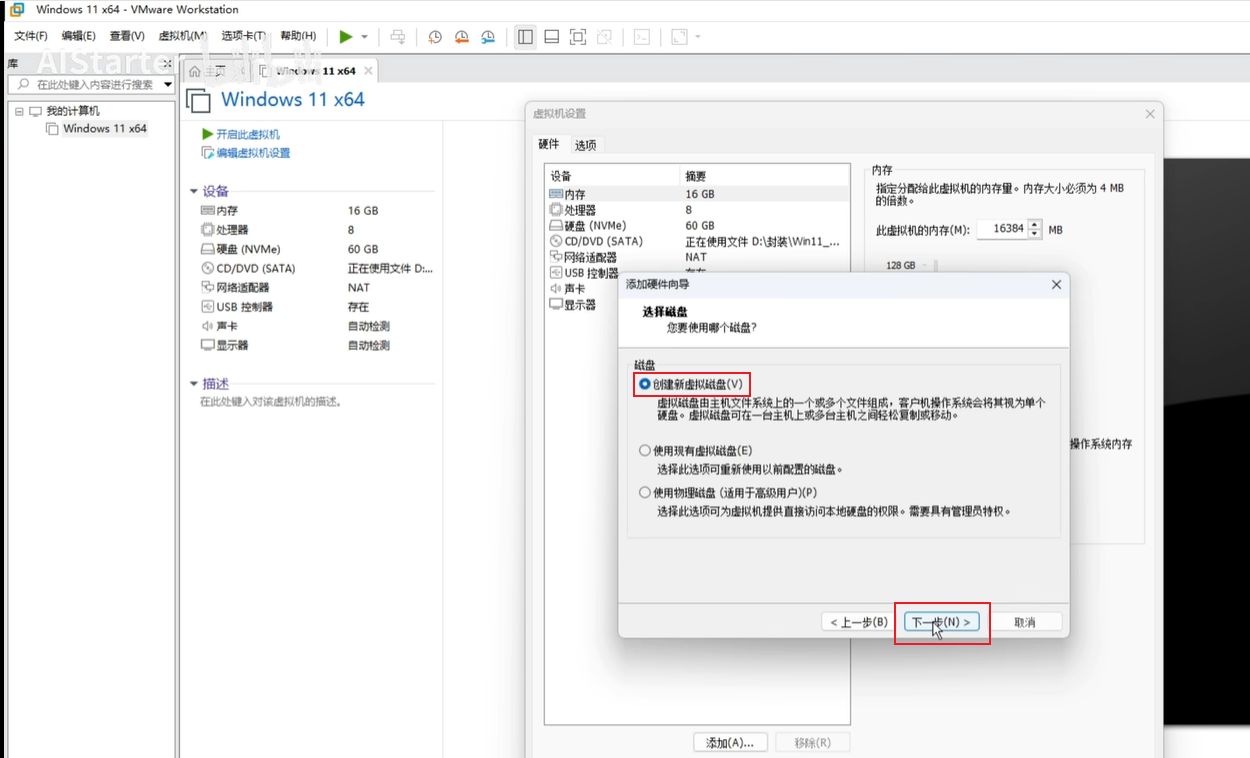Select 使用现有虚拟磁盘 radio option

[645, 451]
